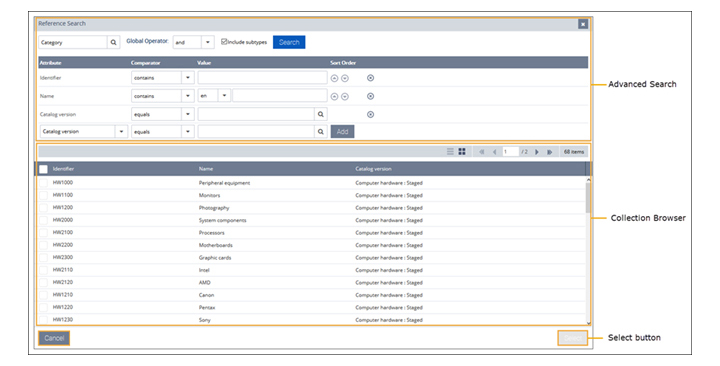720x366 pixels.
Task: Click the HW2110 identifier cell
Action: click(62, 270)
